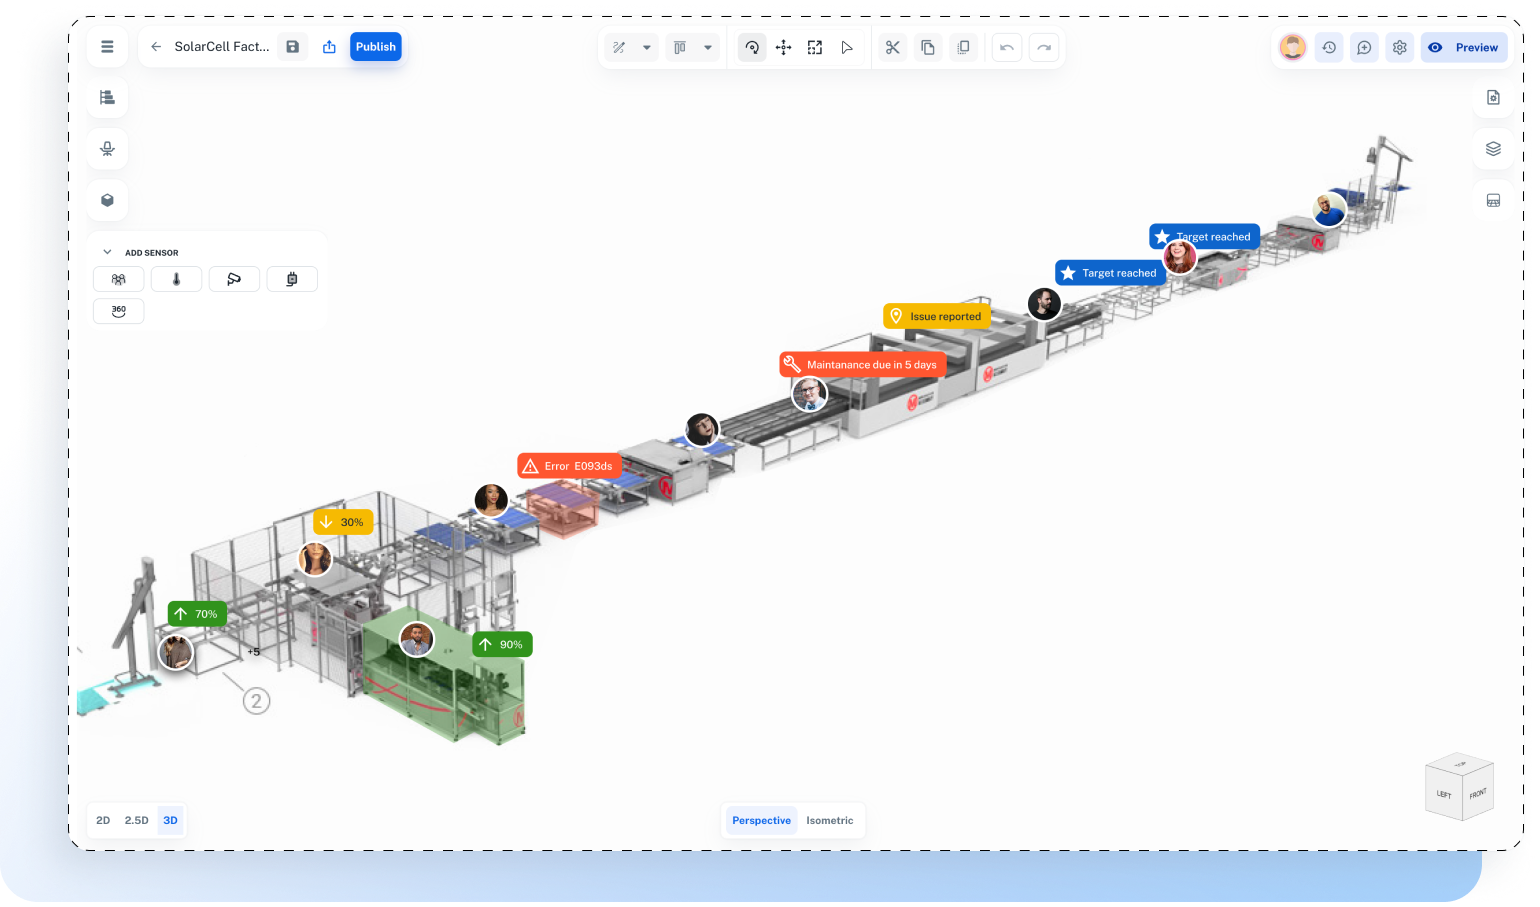Activate the orbit rotate view tool

pyautogui.click(x=752, y=47)
